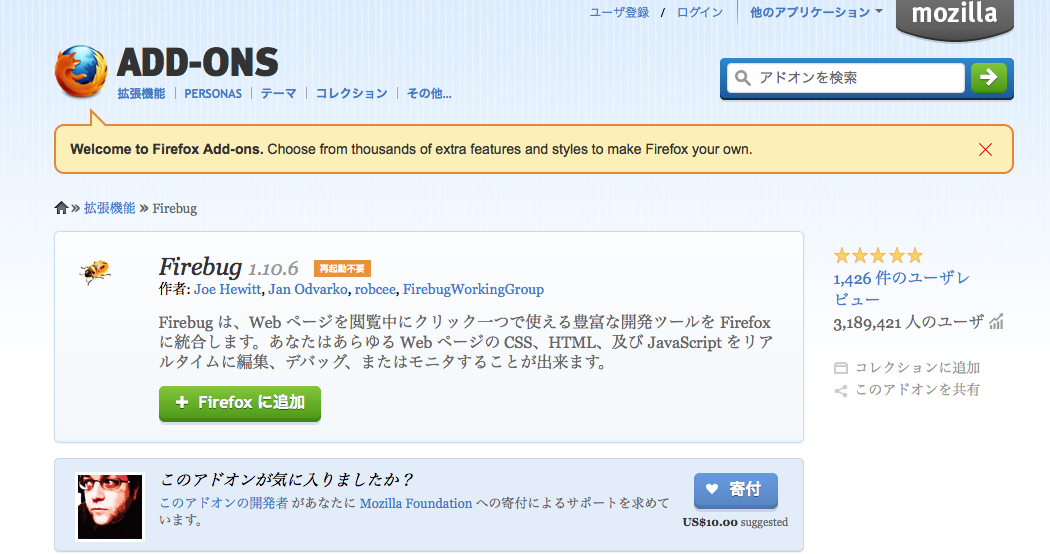Click the magnifying glass search icon

742,78
